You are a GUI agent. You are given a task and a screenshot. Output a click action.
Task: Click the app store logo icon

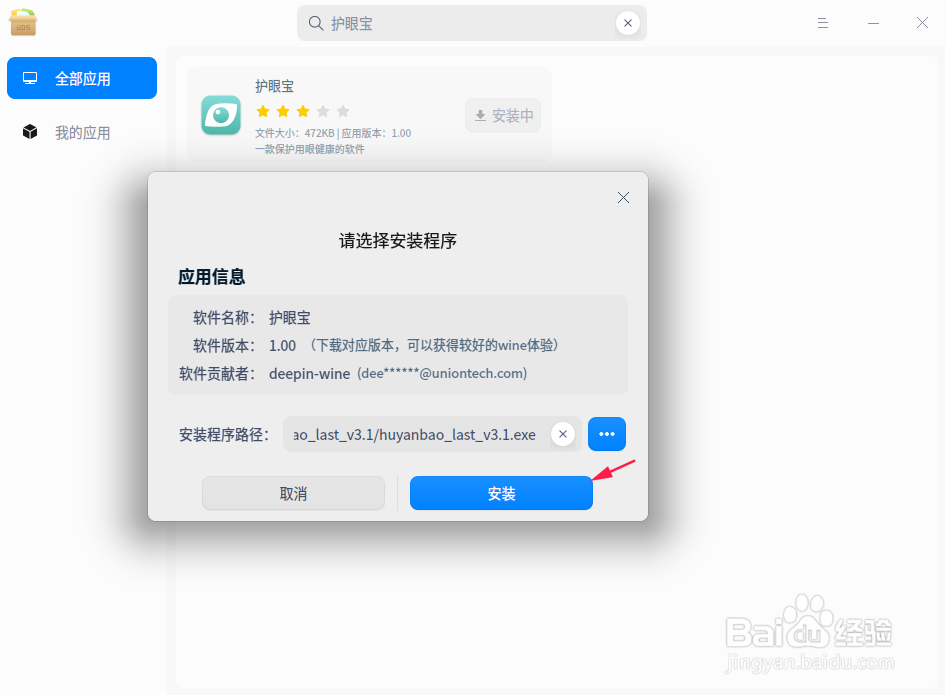[22, 22]
